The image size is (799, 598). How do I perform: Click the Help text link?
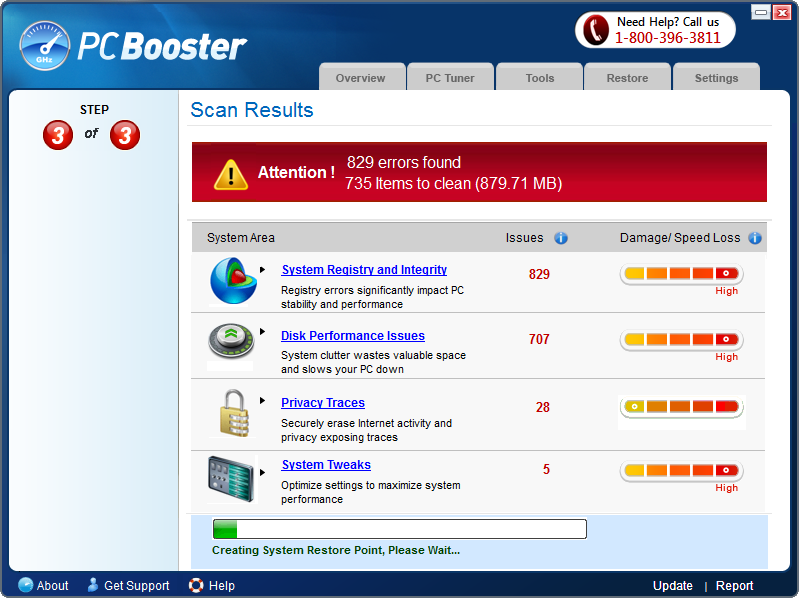[x=222, y=586]
